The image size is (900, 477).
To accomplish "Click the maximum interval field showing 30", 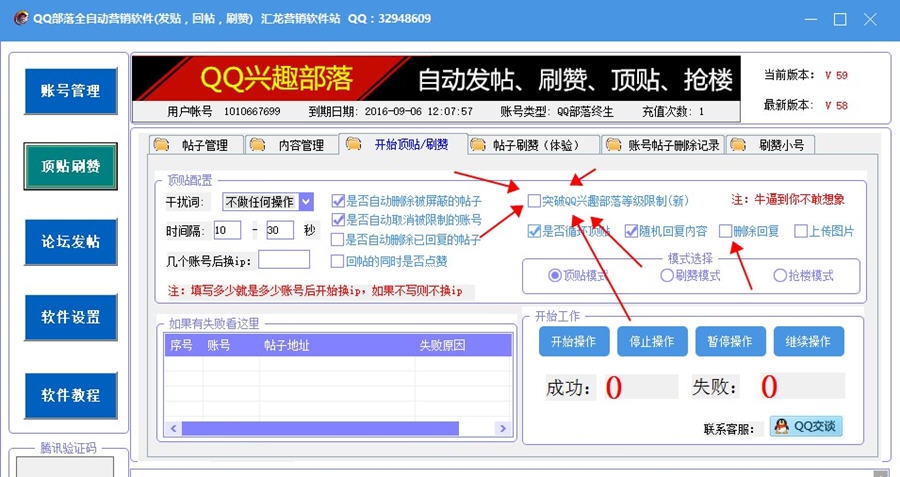I will click(280, 231).
